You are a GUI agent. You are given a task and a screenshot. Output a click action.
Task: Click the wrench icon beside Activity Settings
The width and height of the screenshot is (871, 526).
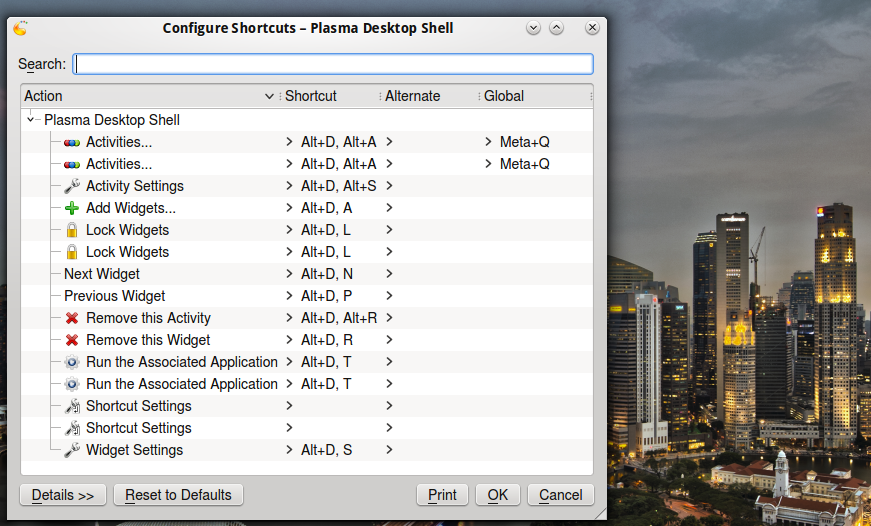coord(72,186)
